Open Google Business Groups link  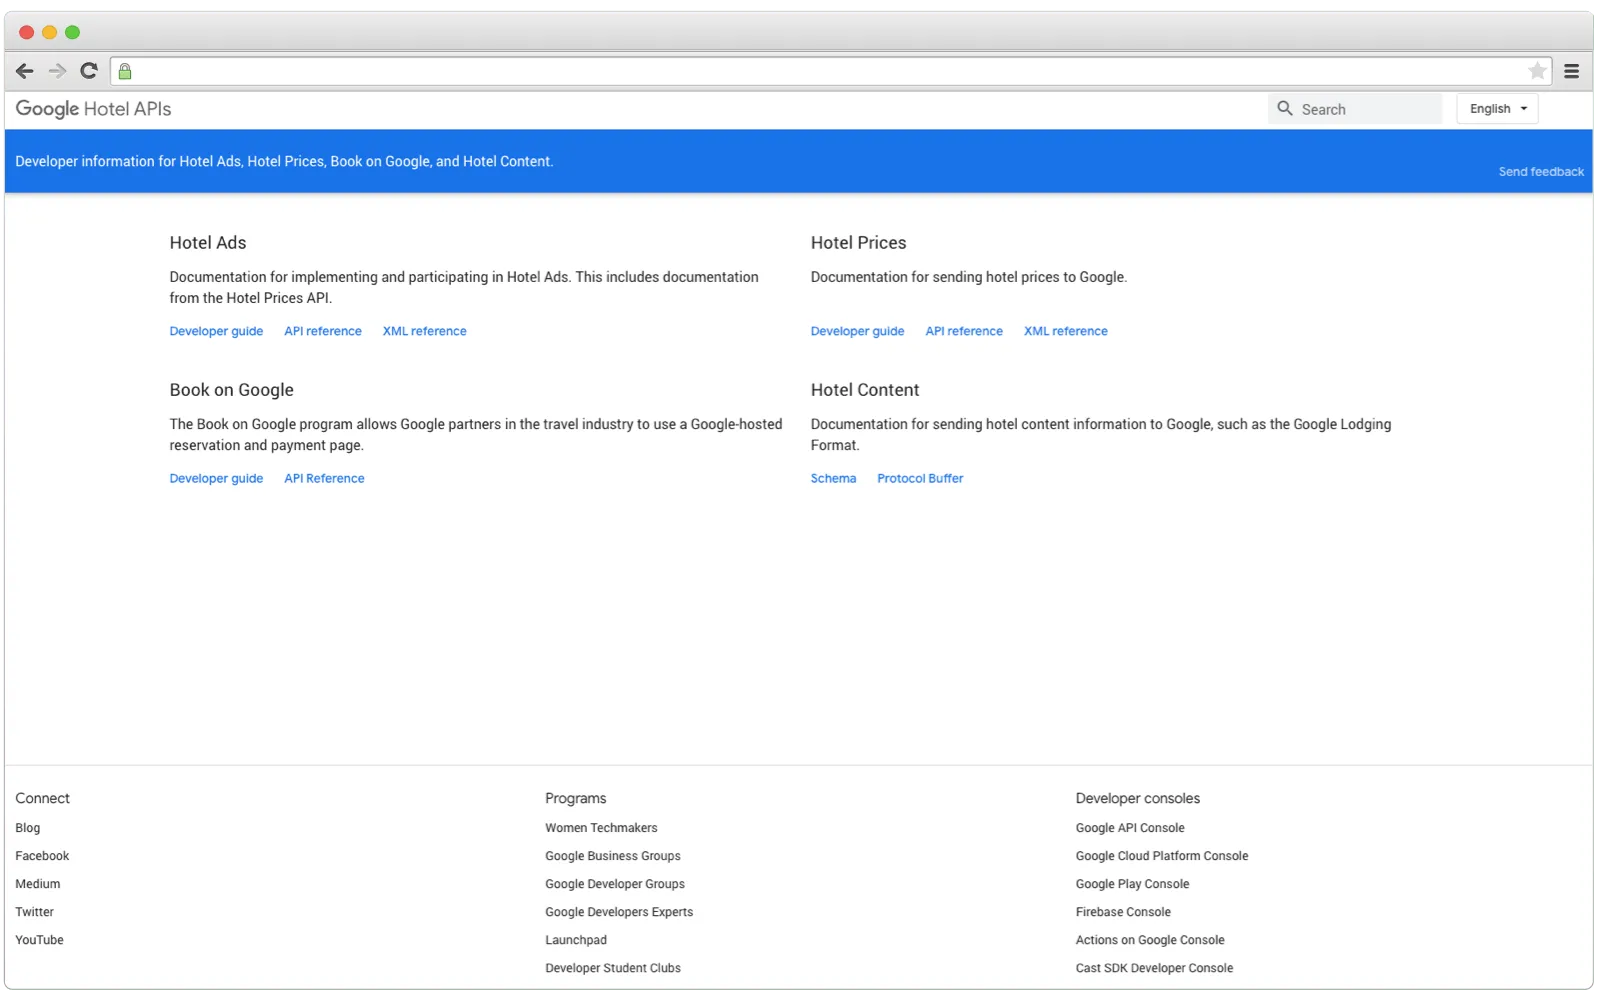[x=613, y=856]
